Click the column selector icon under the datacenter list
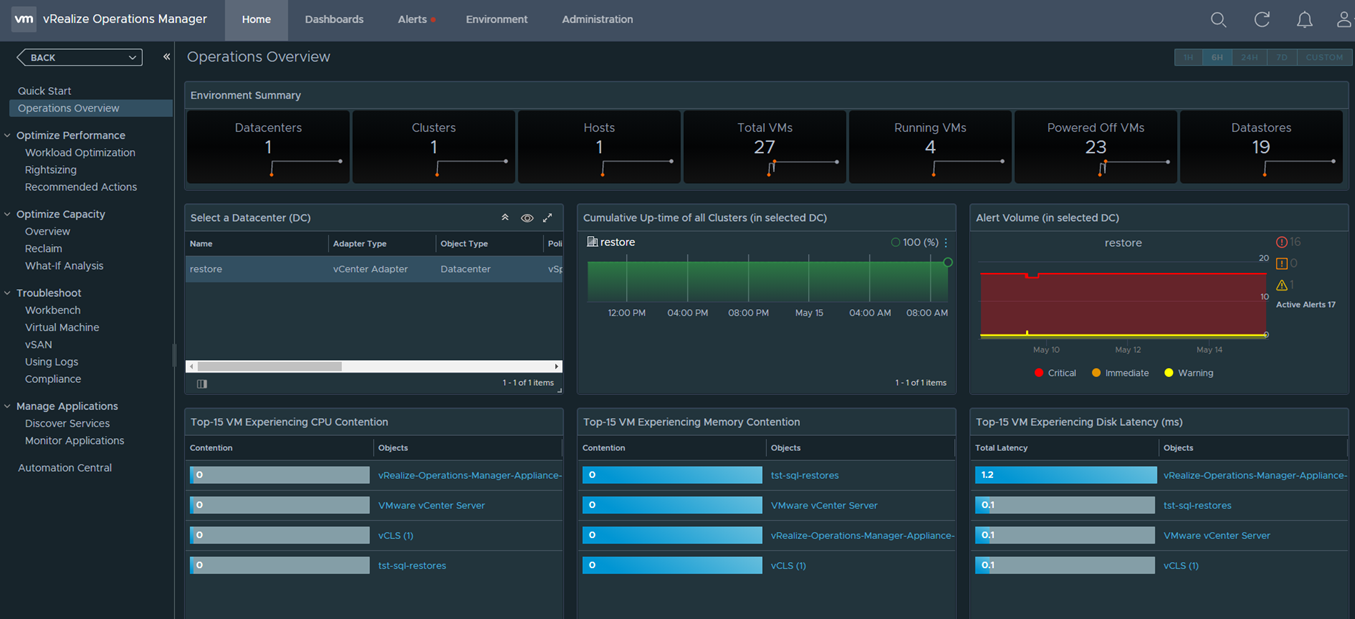Viewport: 1355px width, 619px height. (202, 383)
